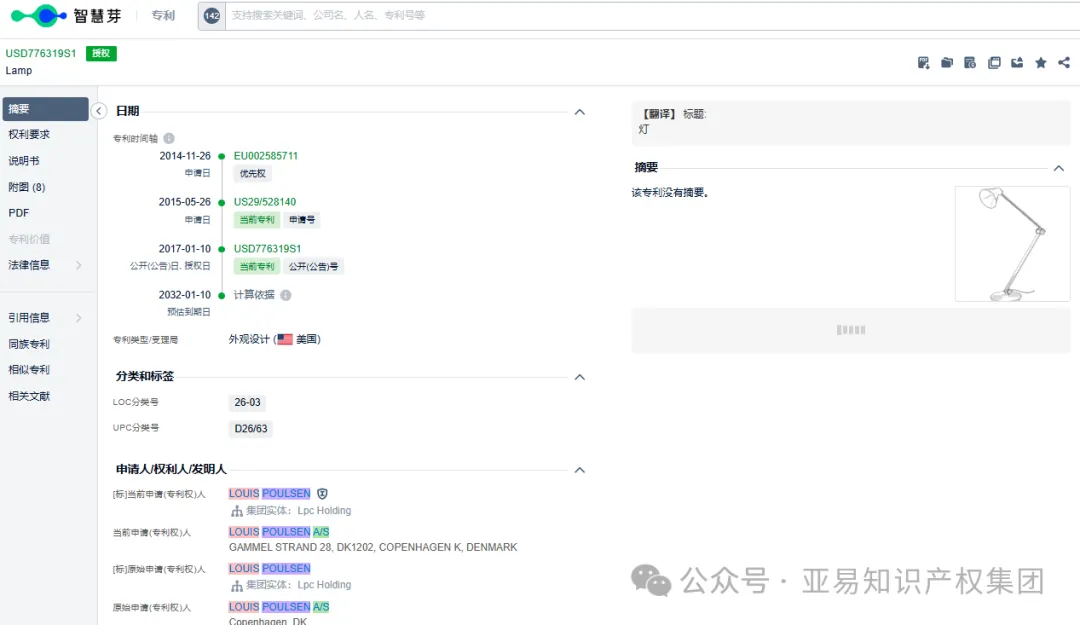The height and width of the screenshot is (625, 1080).
Task: Collapse the left sidebar with the arrow button
Action: pyautogui.click(x=99, y=111)
